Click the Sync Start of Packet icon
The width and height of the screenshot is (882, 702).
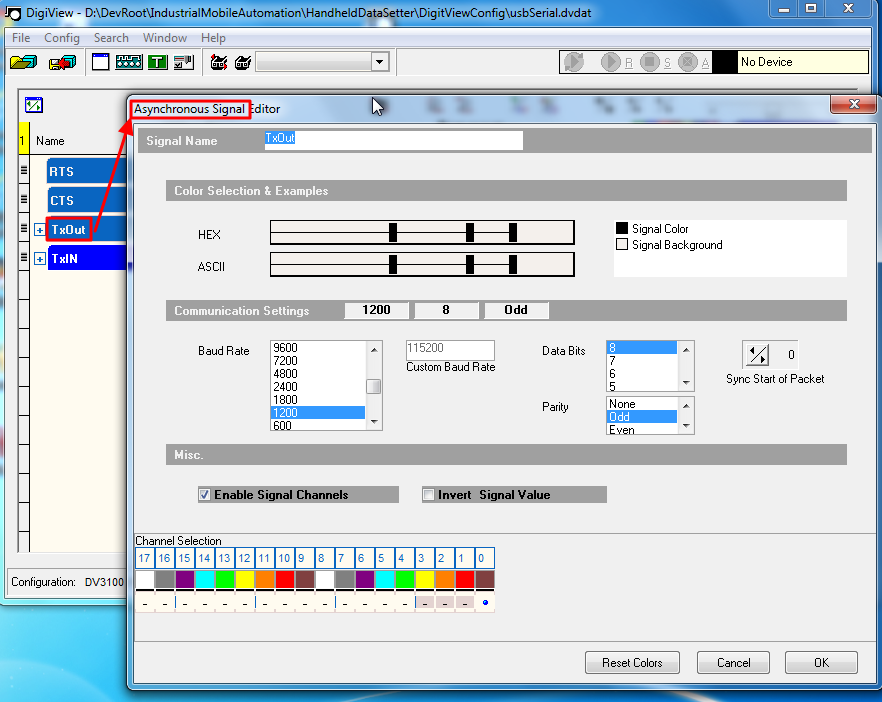[758, 354]
